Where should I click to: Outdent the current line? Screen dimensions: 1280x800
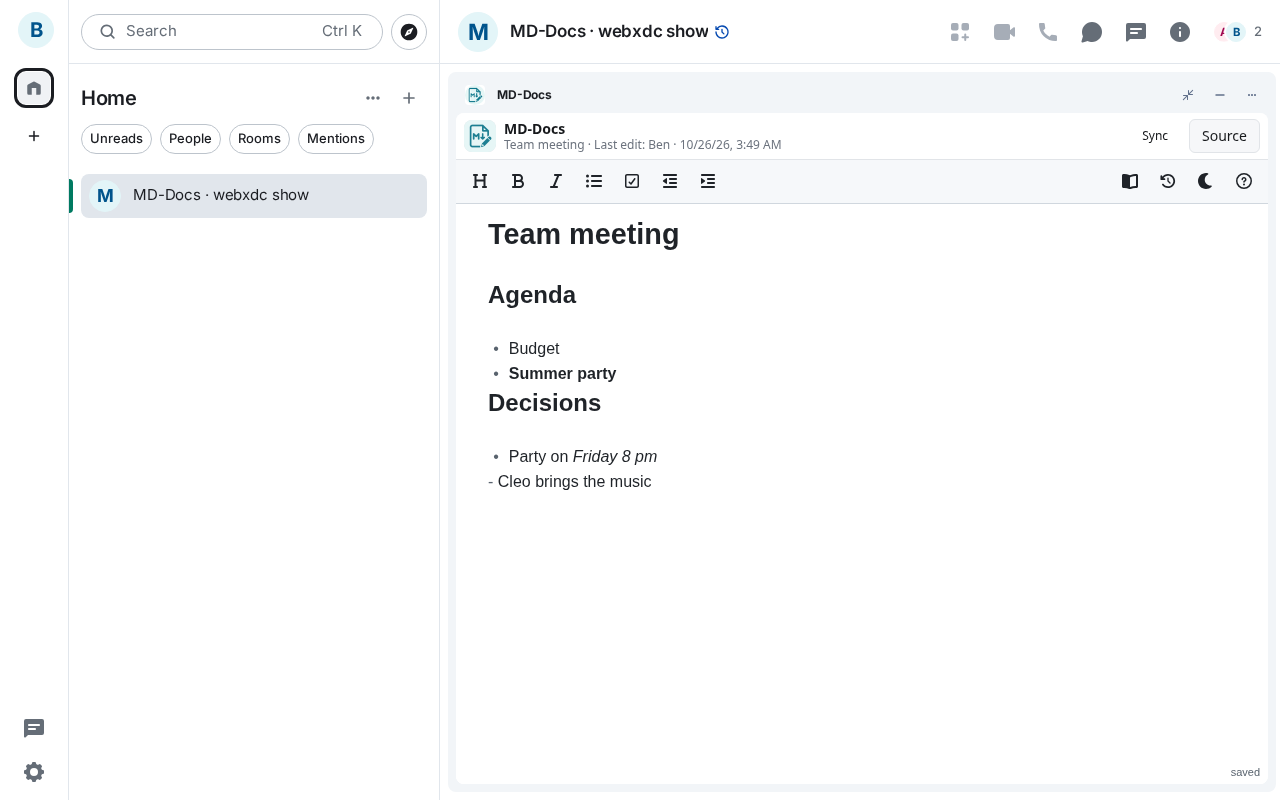click(670, 181)
